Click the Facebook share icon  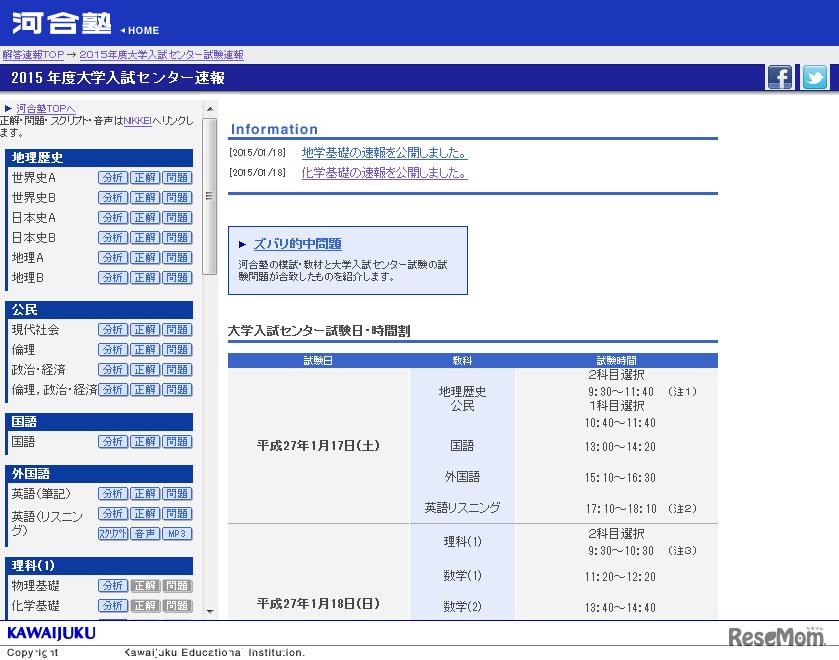[x=779, y=77]
